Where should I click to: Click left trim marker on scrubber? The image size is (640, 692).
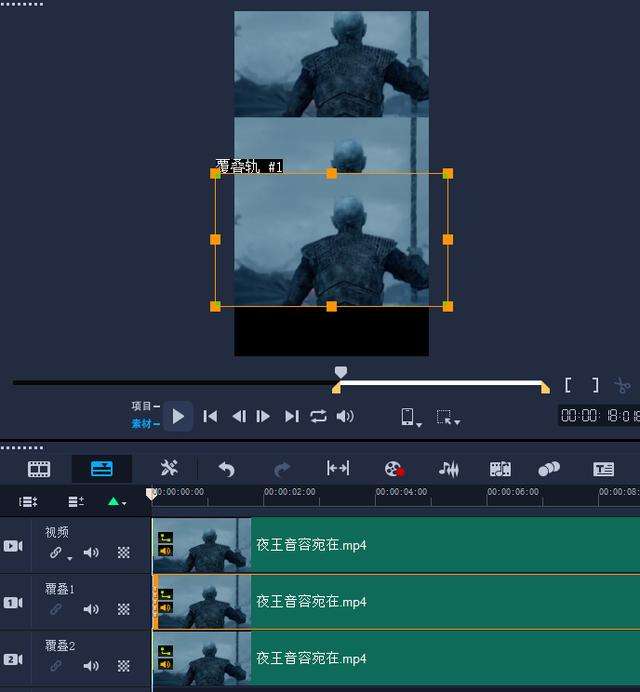coord(336,388)
